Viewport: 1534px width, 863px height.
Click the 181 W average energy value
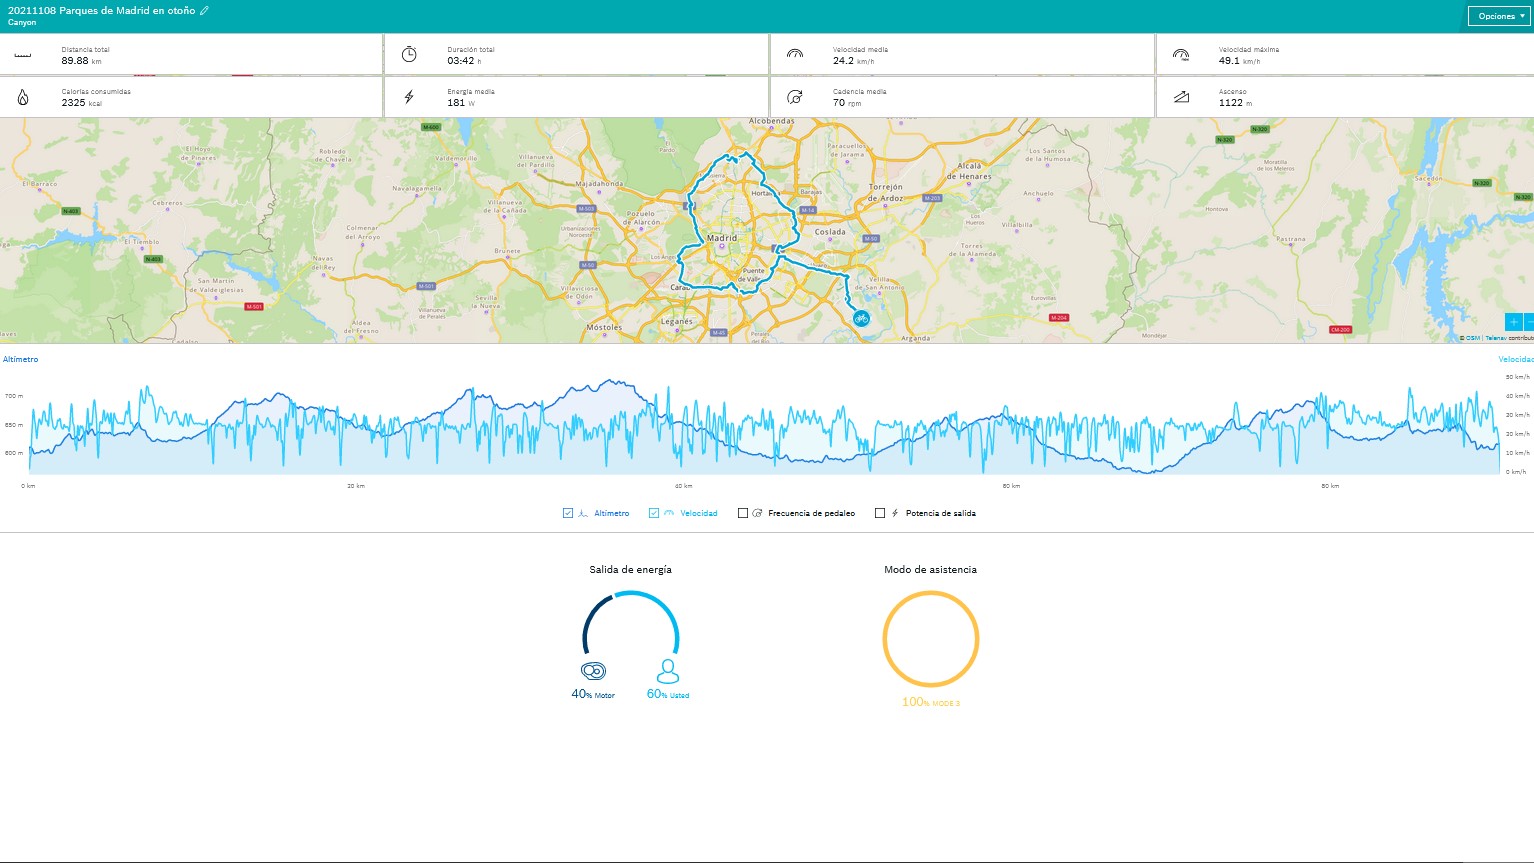(x=461, y=103)
